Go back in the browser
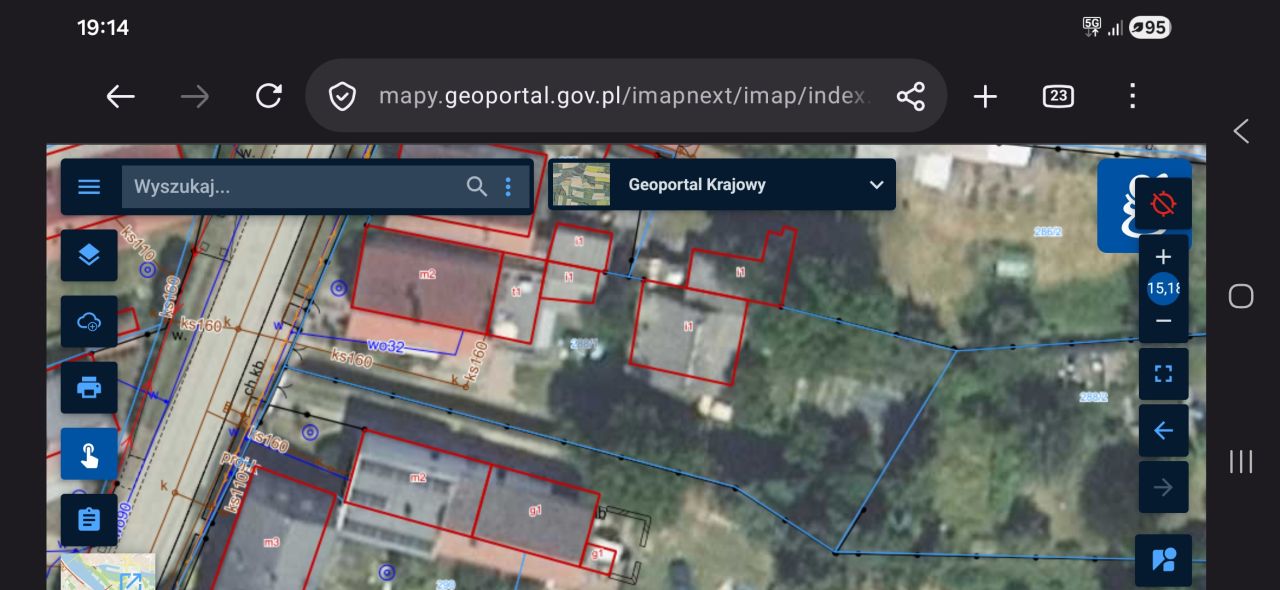The image size is (1280, 590). click(x=121, y=96)
